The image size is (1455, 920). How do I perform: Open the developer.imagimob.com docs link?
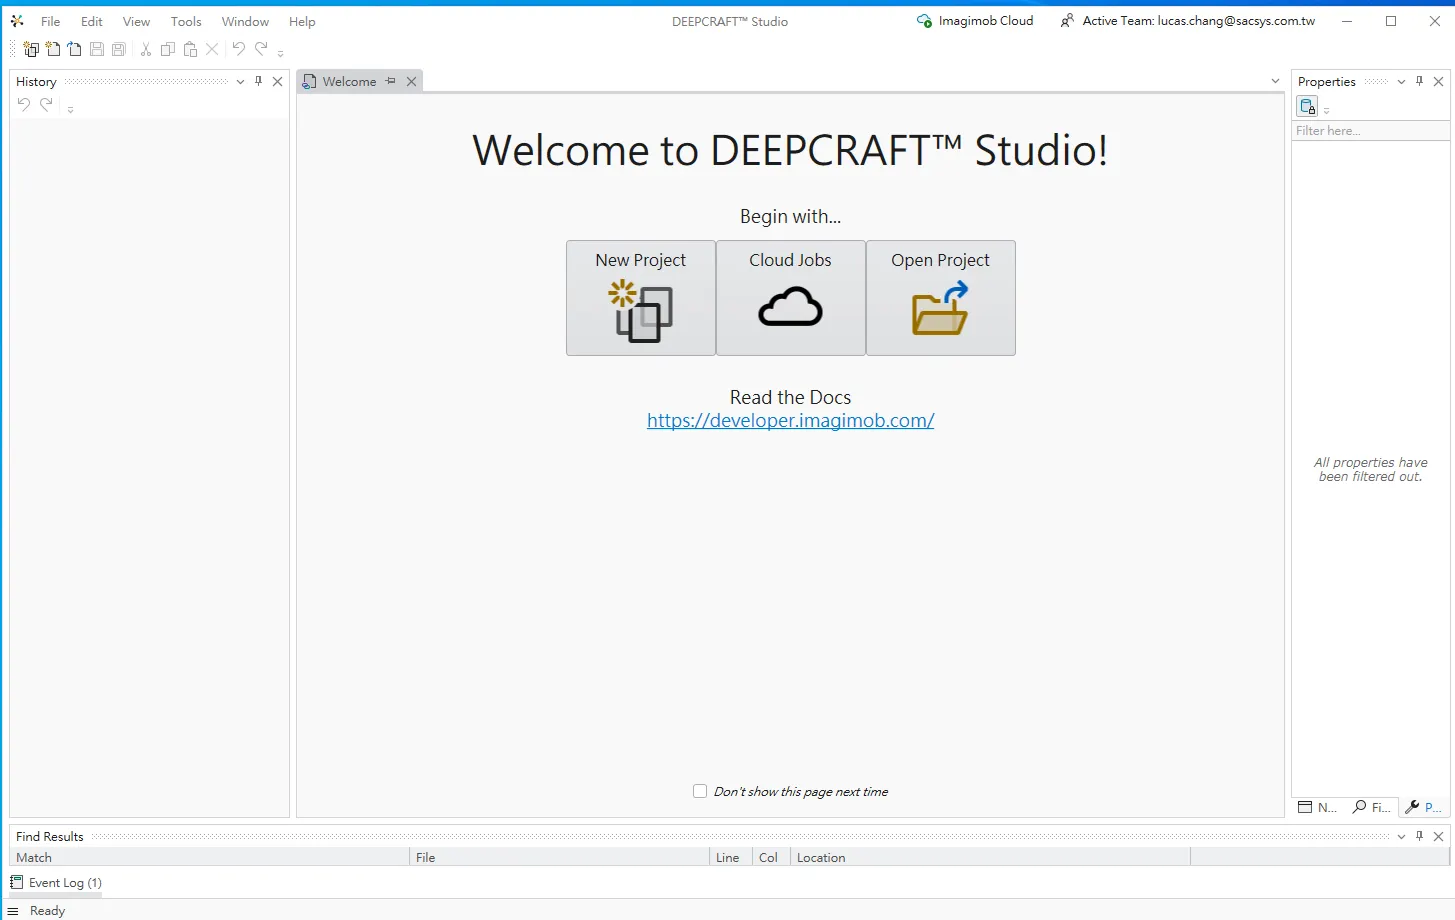click(x=790, y=421)
